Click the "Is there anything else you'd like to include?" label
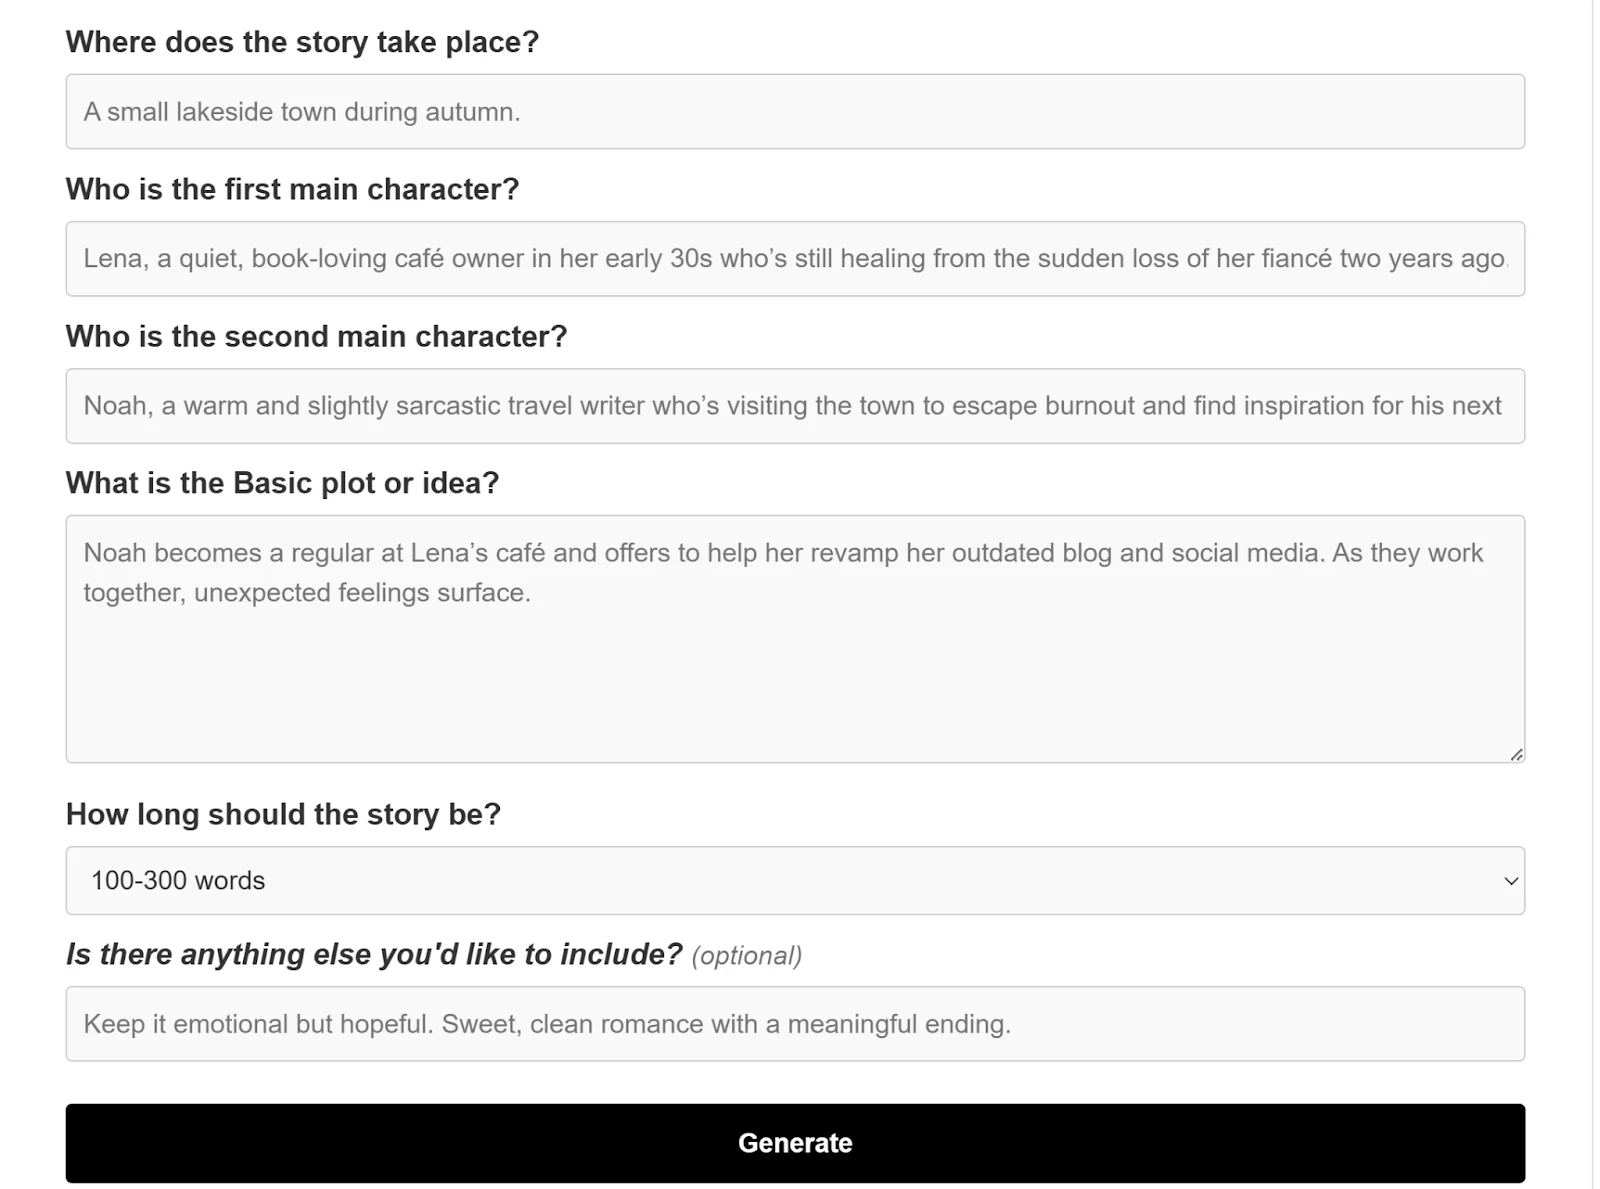The width and height of the screenshot is (1600, 1189). [x=374, y=954]
